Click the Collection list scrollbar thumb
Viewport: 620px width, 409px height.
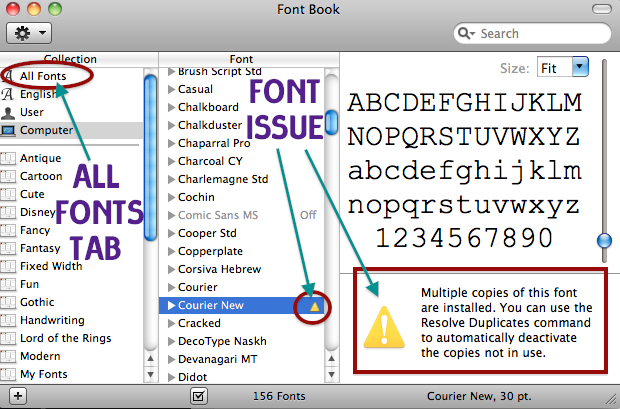pos(150,157)
